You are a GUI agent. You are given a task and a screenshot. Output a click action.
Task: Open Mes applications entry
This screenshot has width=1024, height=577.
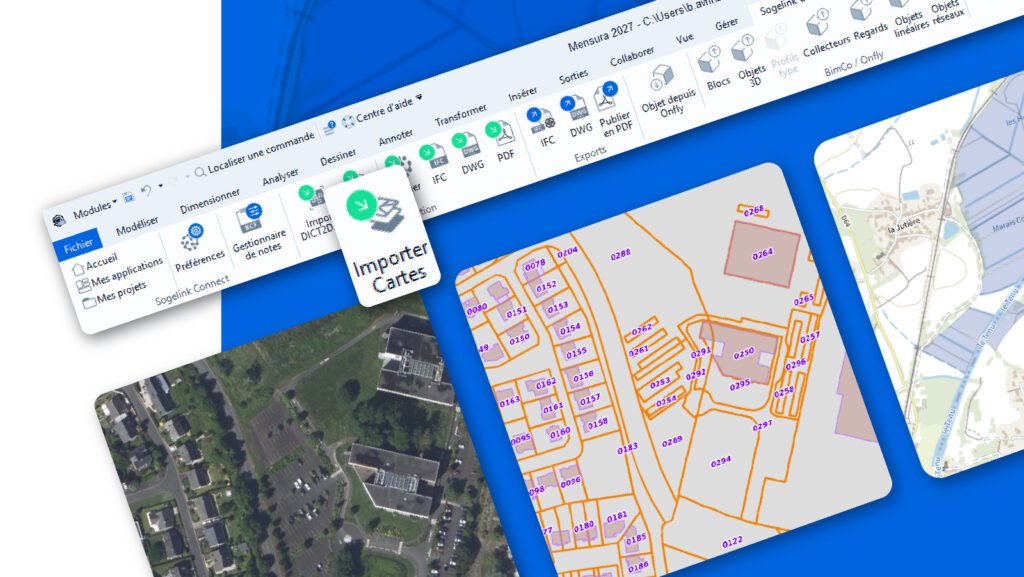120,273
